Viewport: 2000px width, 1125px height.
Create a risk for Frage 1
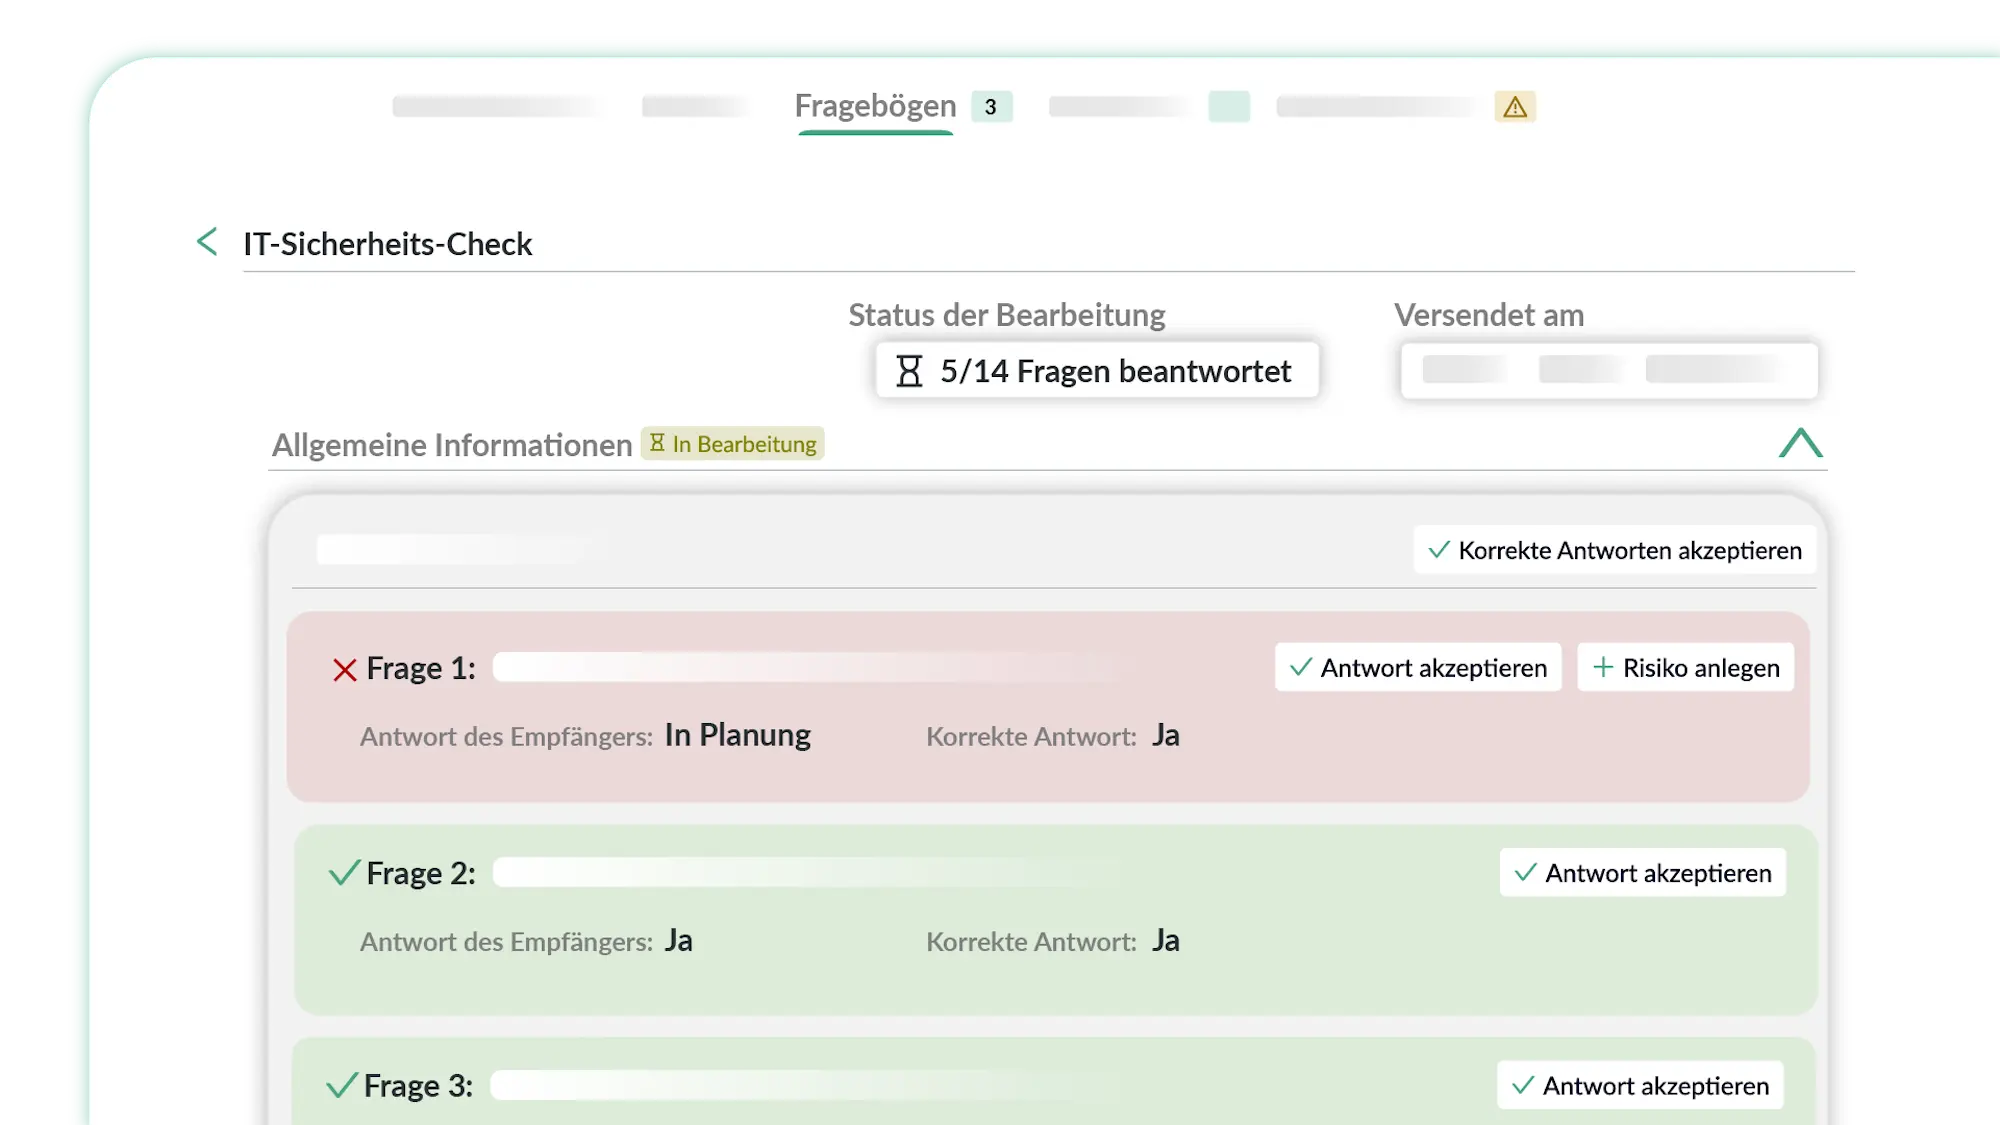[x=1686, y=668]
